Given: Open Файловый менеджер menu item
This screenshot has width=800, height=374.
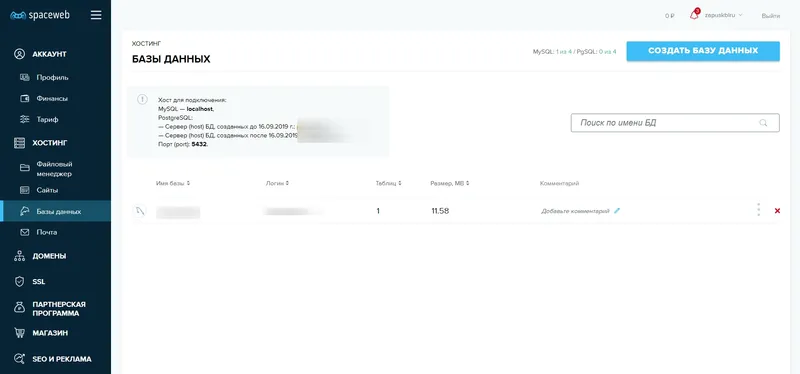Looking at the screenshot, I should point(54,169).
